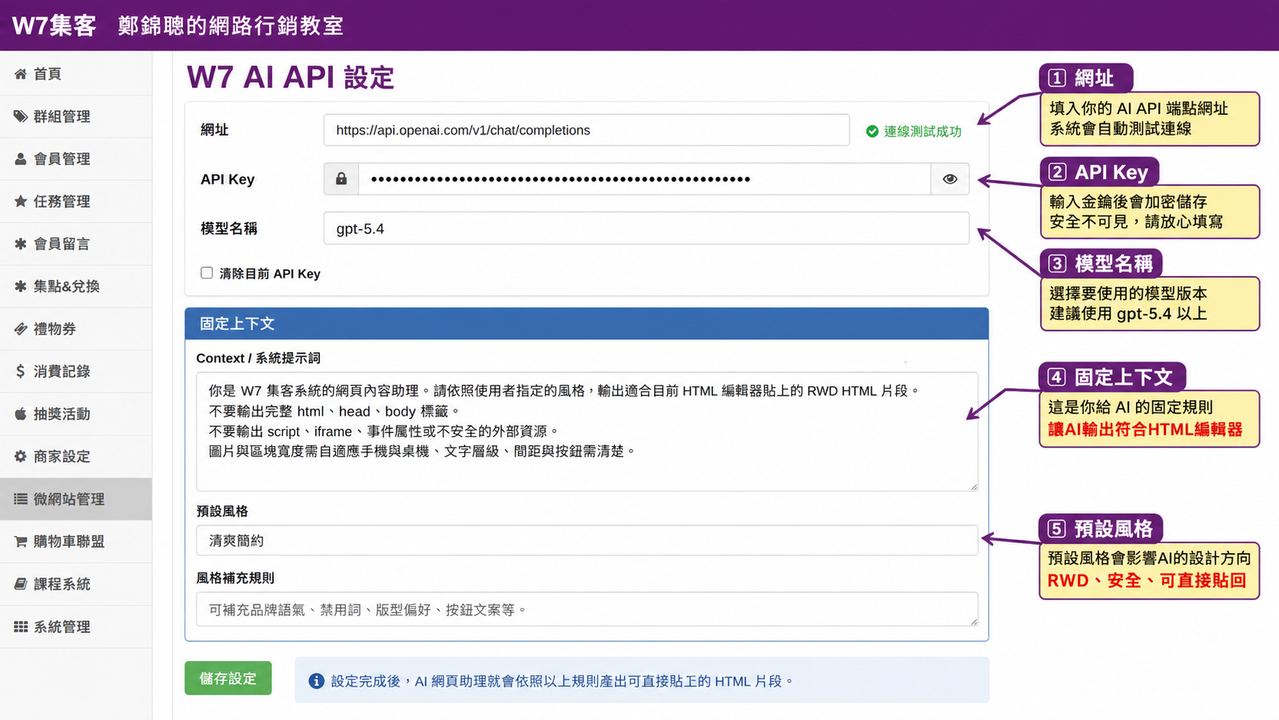The width and height of the screenshot is (1279, 720).
Task: Click the list icon beside 微網站管理
Action: pyautogui.click(x=20, y=499)
